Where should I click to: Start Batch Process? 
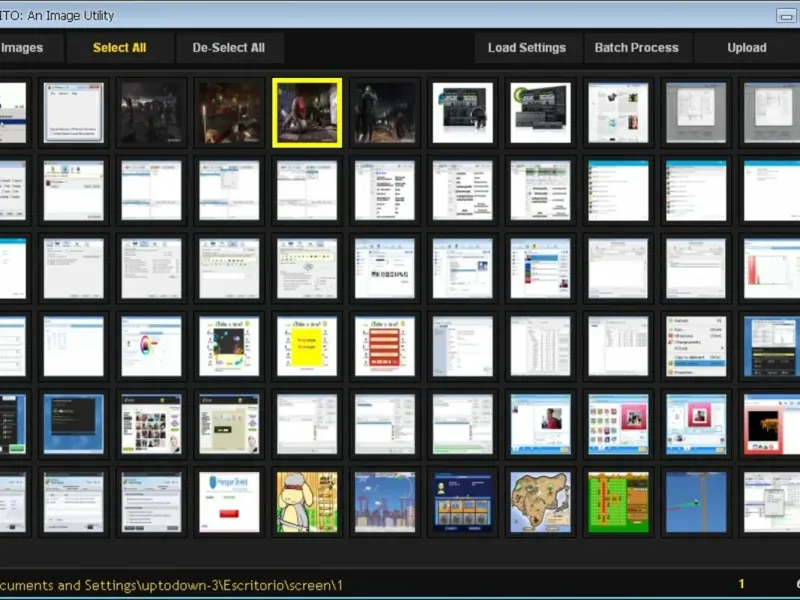636,47
